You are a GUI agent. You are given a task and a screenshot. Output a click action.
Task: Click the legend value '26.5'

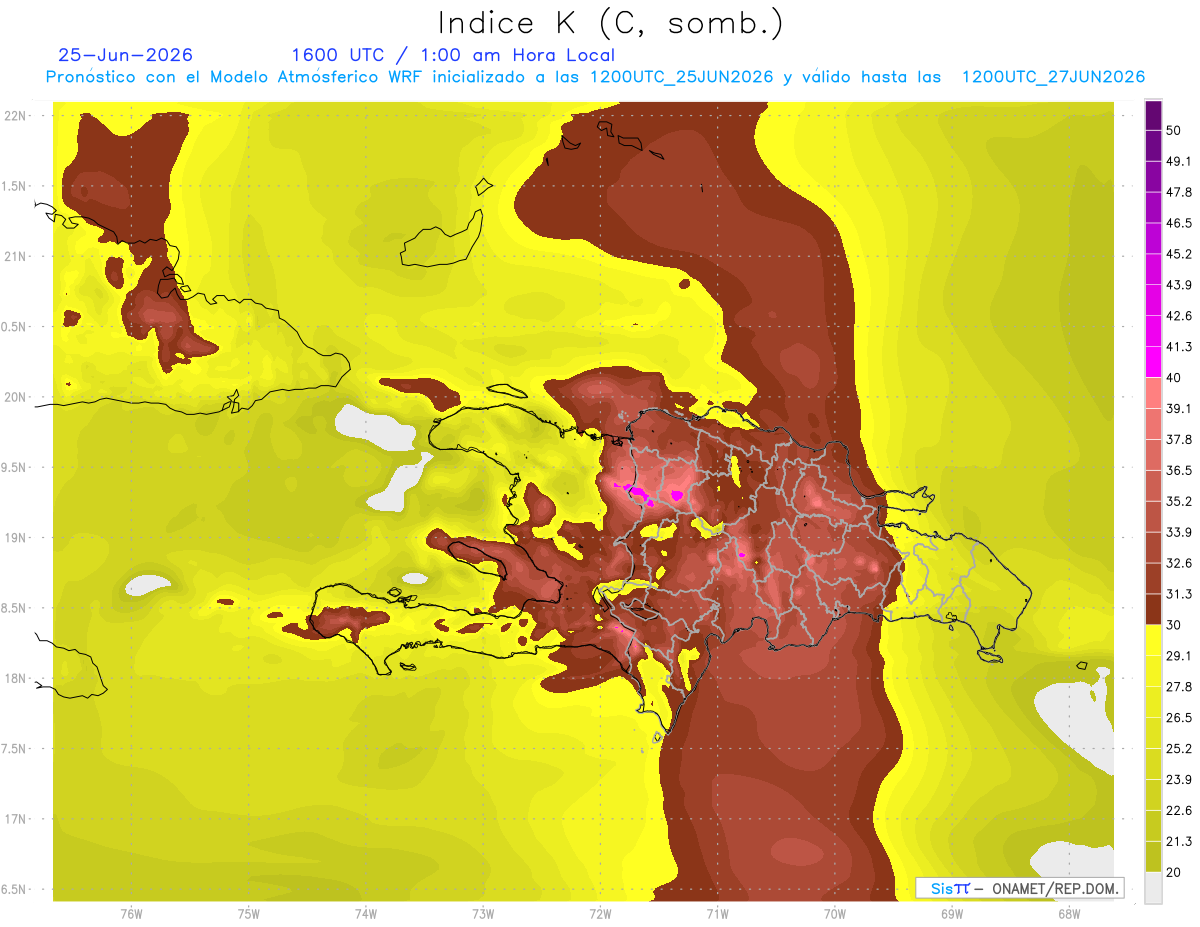point(1178,717)
